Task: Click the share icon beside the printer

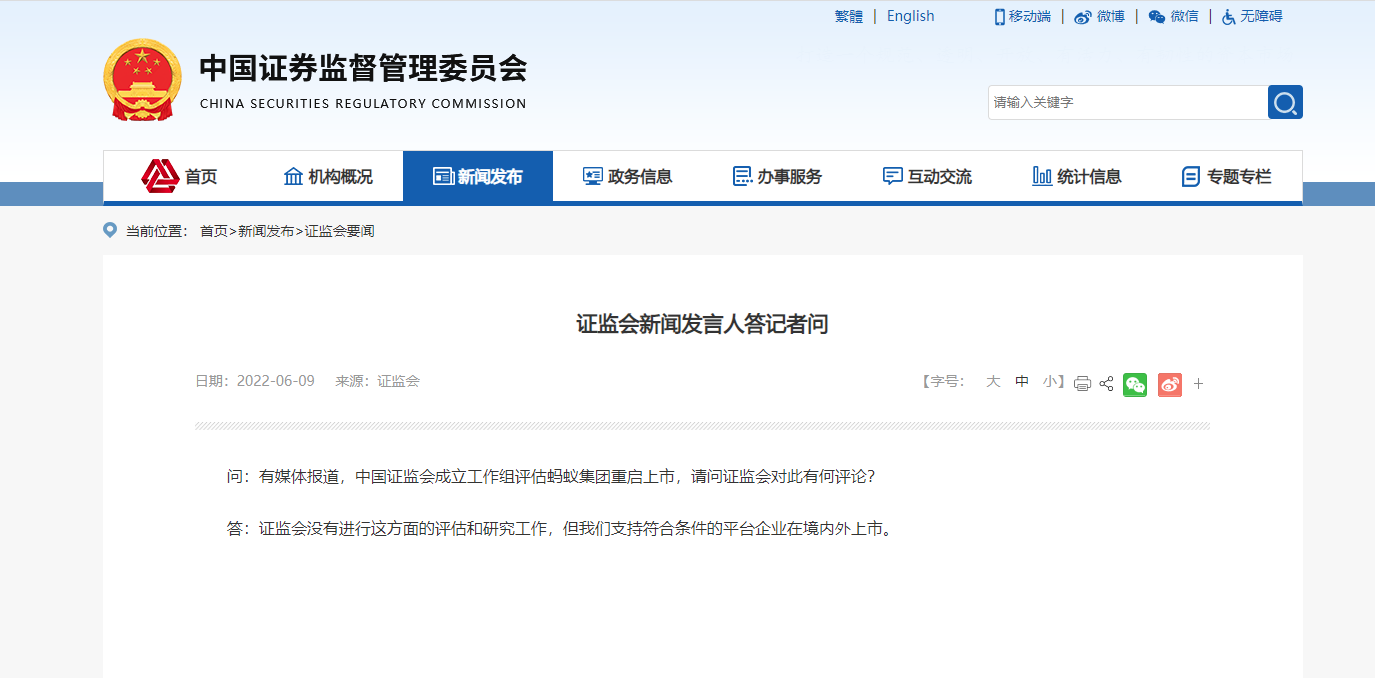Action: [1106, 383]
